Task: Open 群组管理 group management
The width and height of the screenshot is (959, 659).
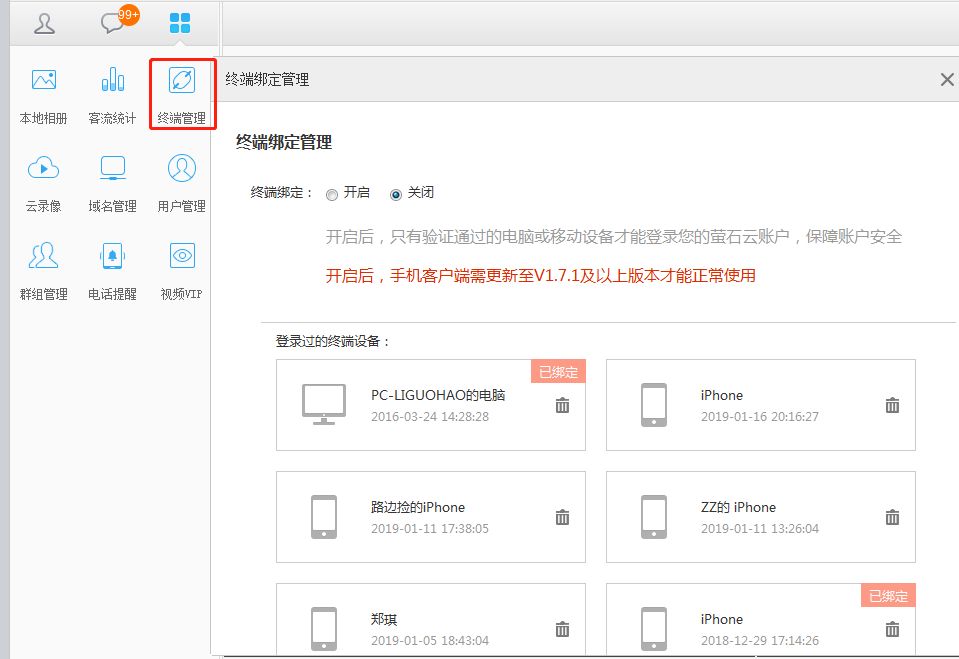Action: click(44, 257)
